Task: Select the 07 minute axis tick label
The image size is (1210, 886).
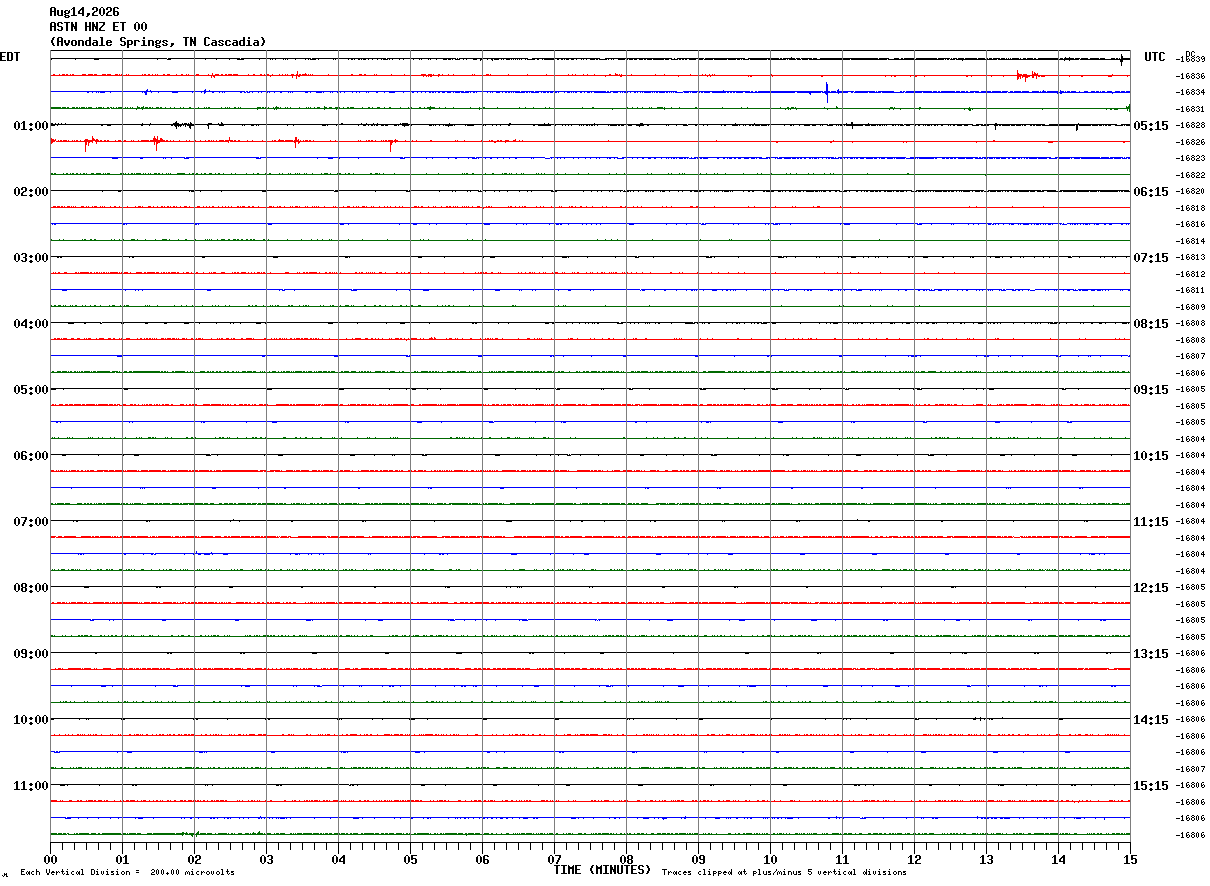Action: (x=554, y=859)
